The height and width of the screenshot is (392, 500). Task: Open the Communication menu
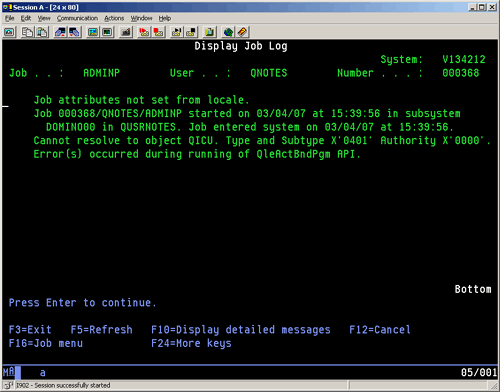click(x=77, y=18)
